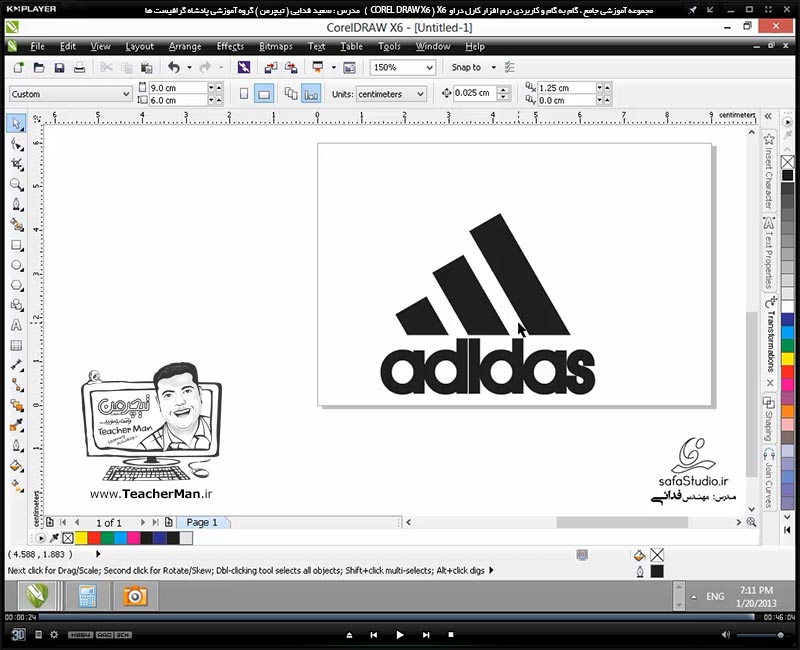Select the no-fill swatch in palette
The height and width of the screenshot is (650, 800).
tap(788, 162)
